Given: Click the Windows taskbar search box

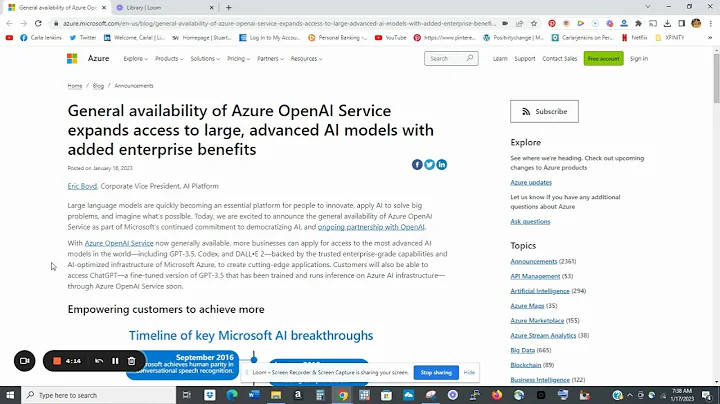Looking at the screenshot, I should click(x=98, y=395).
